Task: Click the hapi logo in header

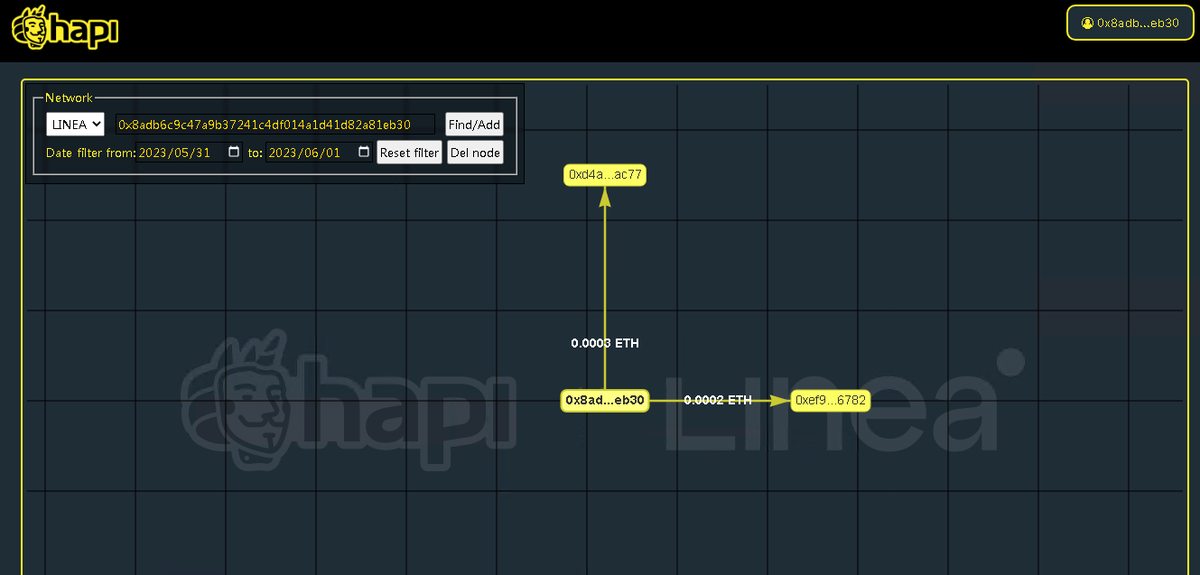Action: pos(65,28)
